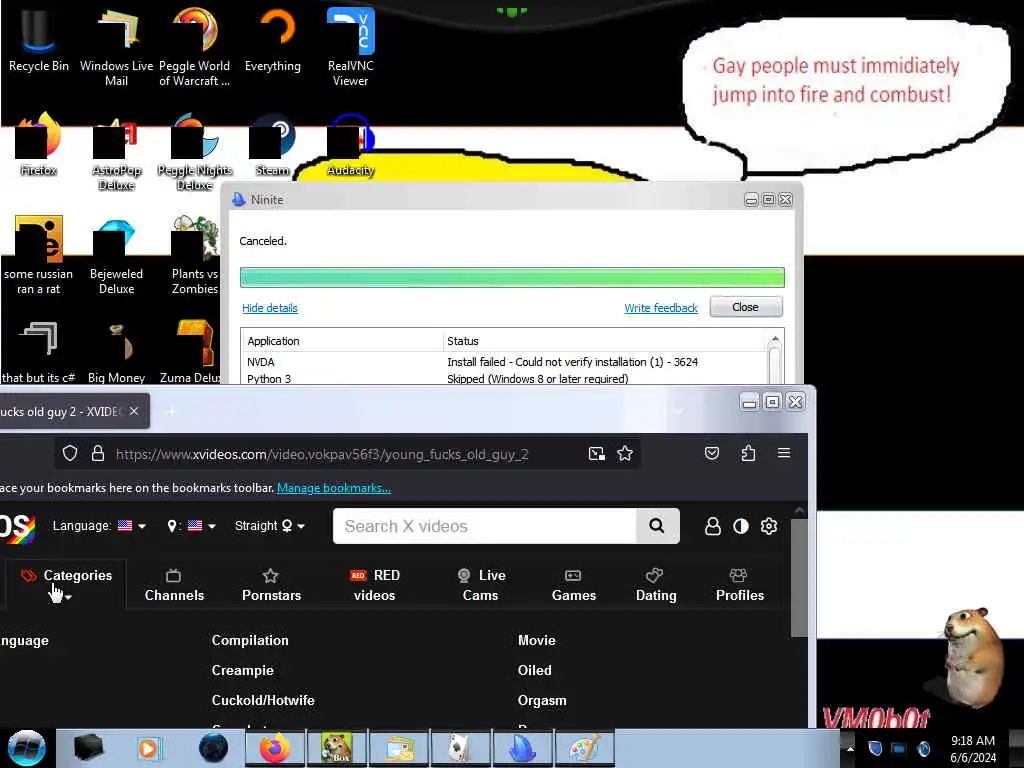Click the Oiled category link
This screenshot has width=1024, height=768.
[535, 671]
